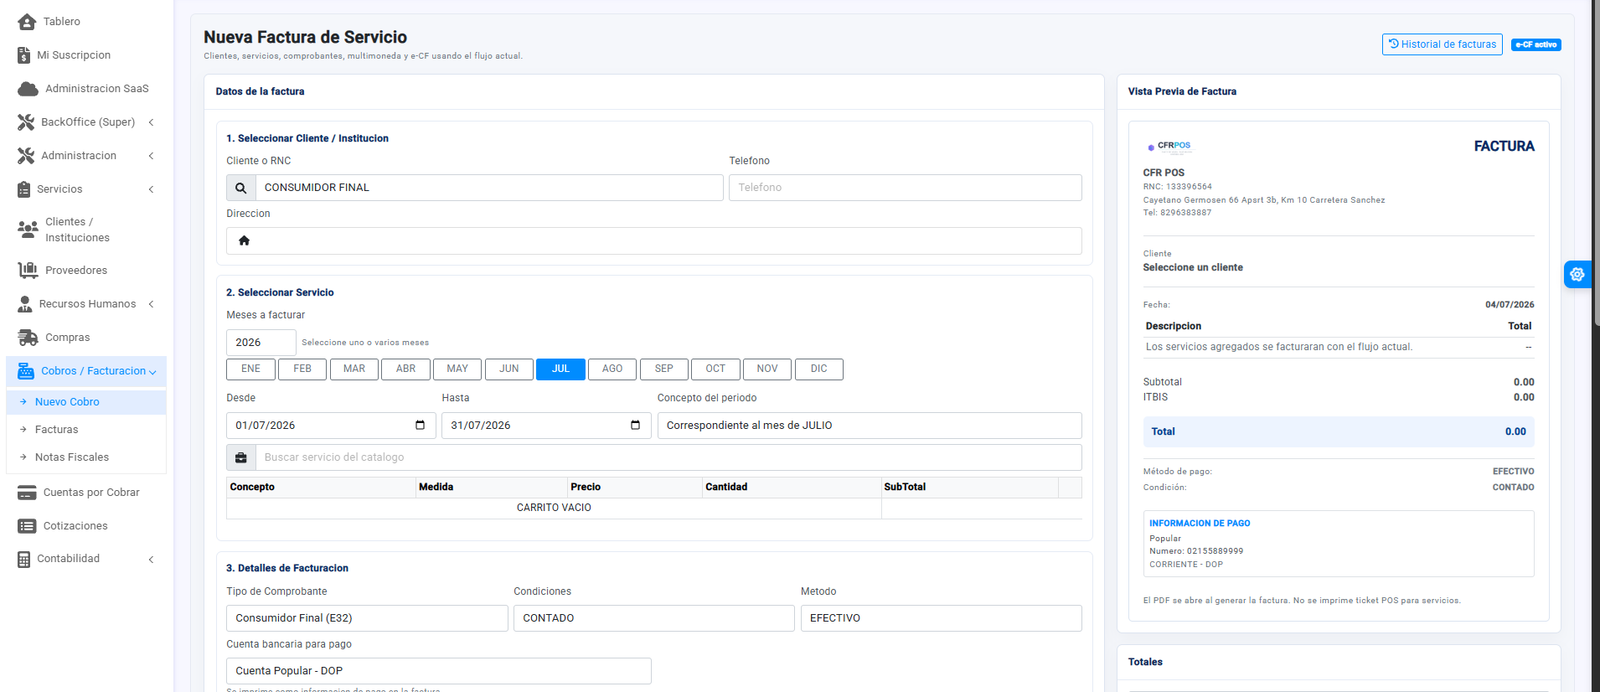
Task: Open the Administracion SaaS cloud icon
Action: pyautogui.click(x=28, y=89)
